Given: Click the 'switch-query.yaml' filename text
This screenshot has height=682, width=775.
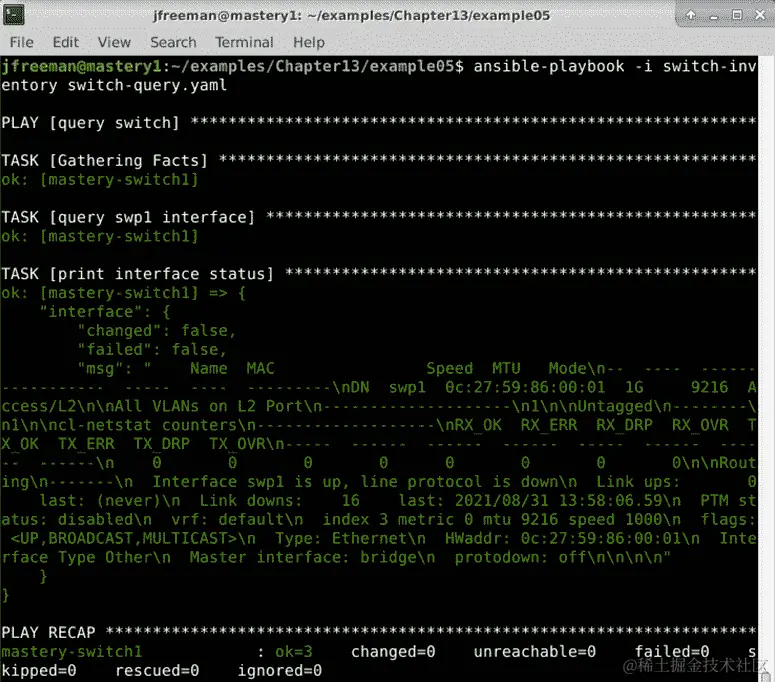Looking at the screenshot, I should (x=147, y=85).
